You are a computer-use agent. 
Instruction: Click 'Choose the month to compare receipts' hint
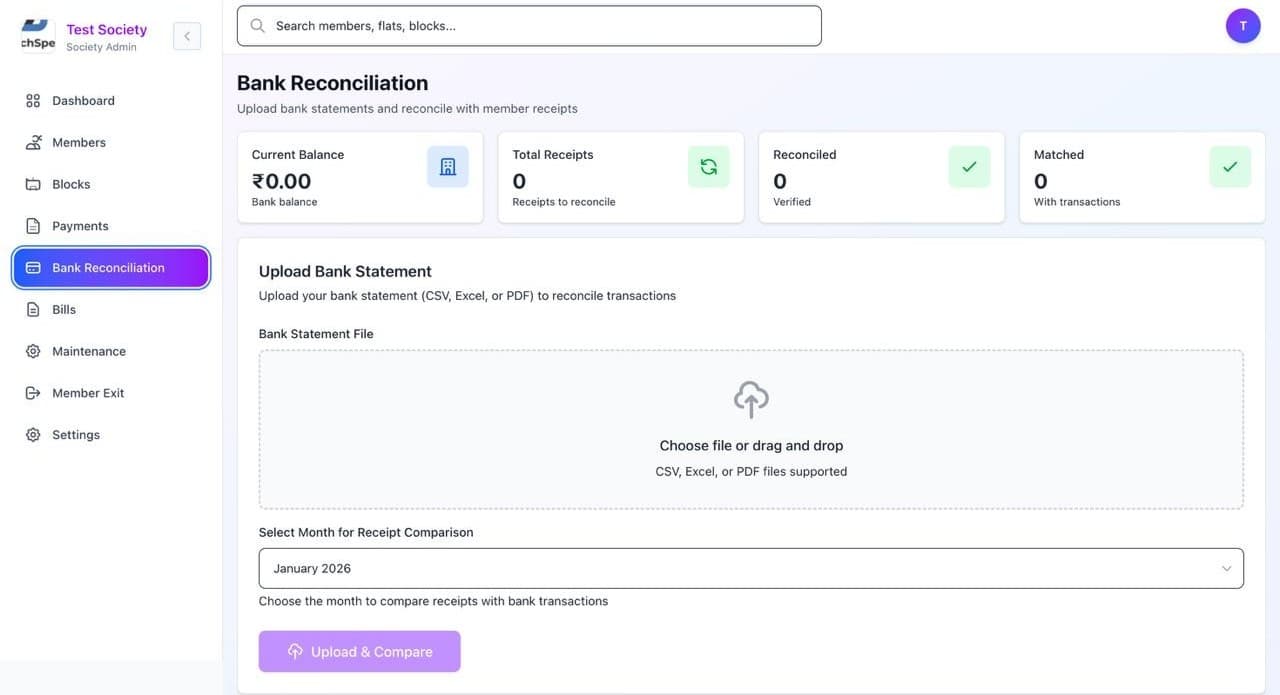point(433,601)
